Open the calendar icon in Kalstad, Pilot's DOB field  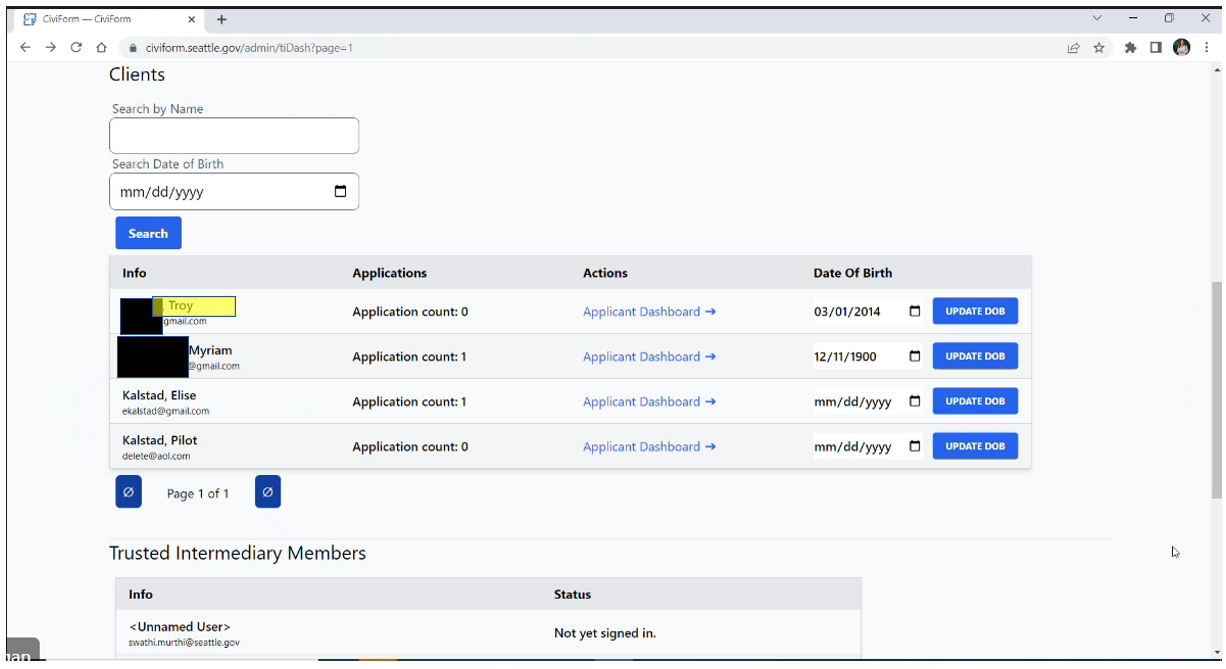[912, 446]
